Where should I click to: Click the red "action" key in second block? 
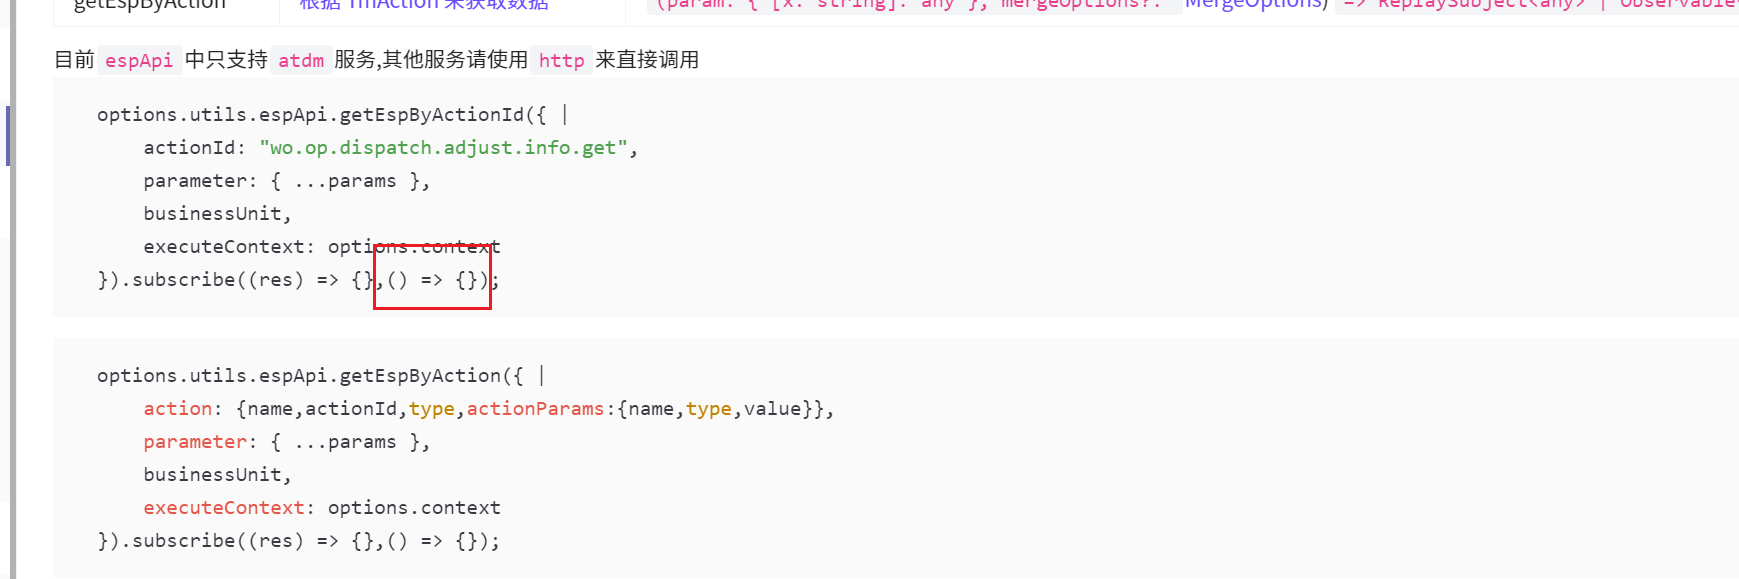178,409
